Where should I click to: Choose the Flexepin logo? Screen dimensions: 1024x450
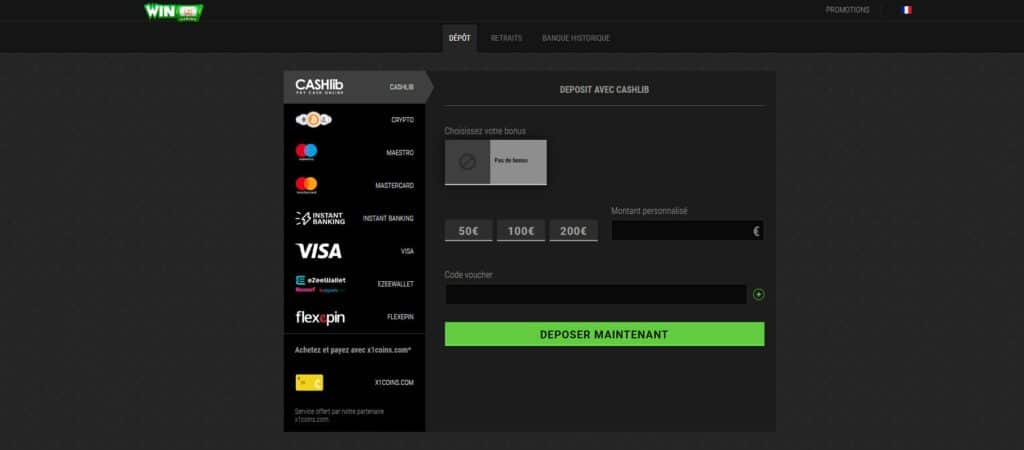pyautogui.click(x=320, y=317)
